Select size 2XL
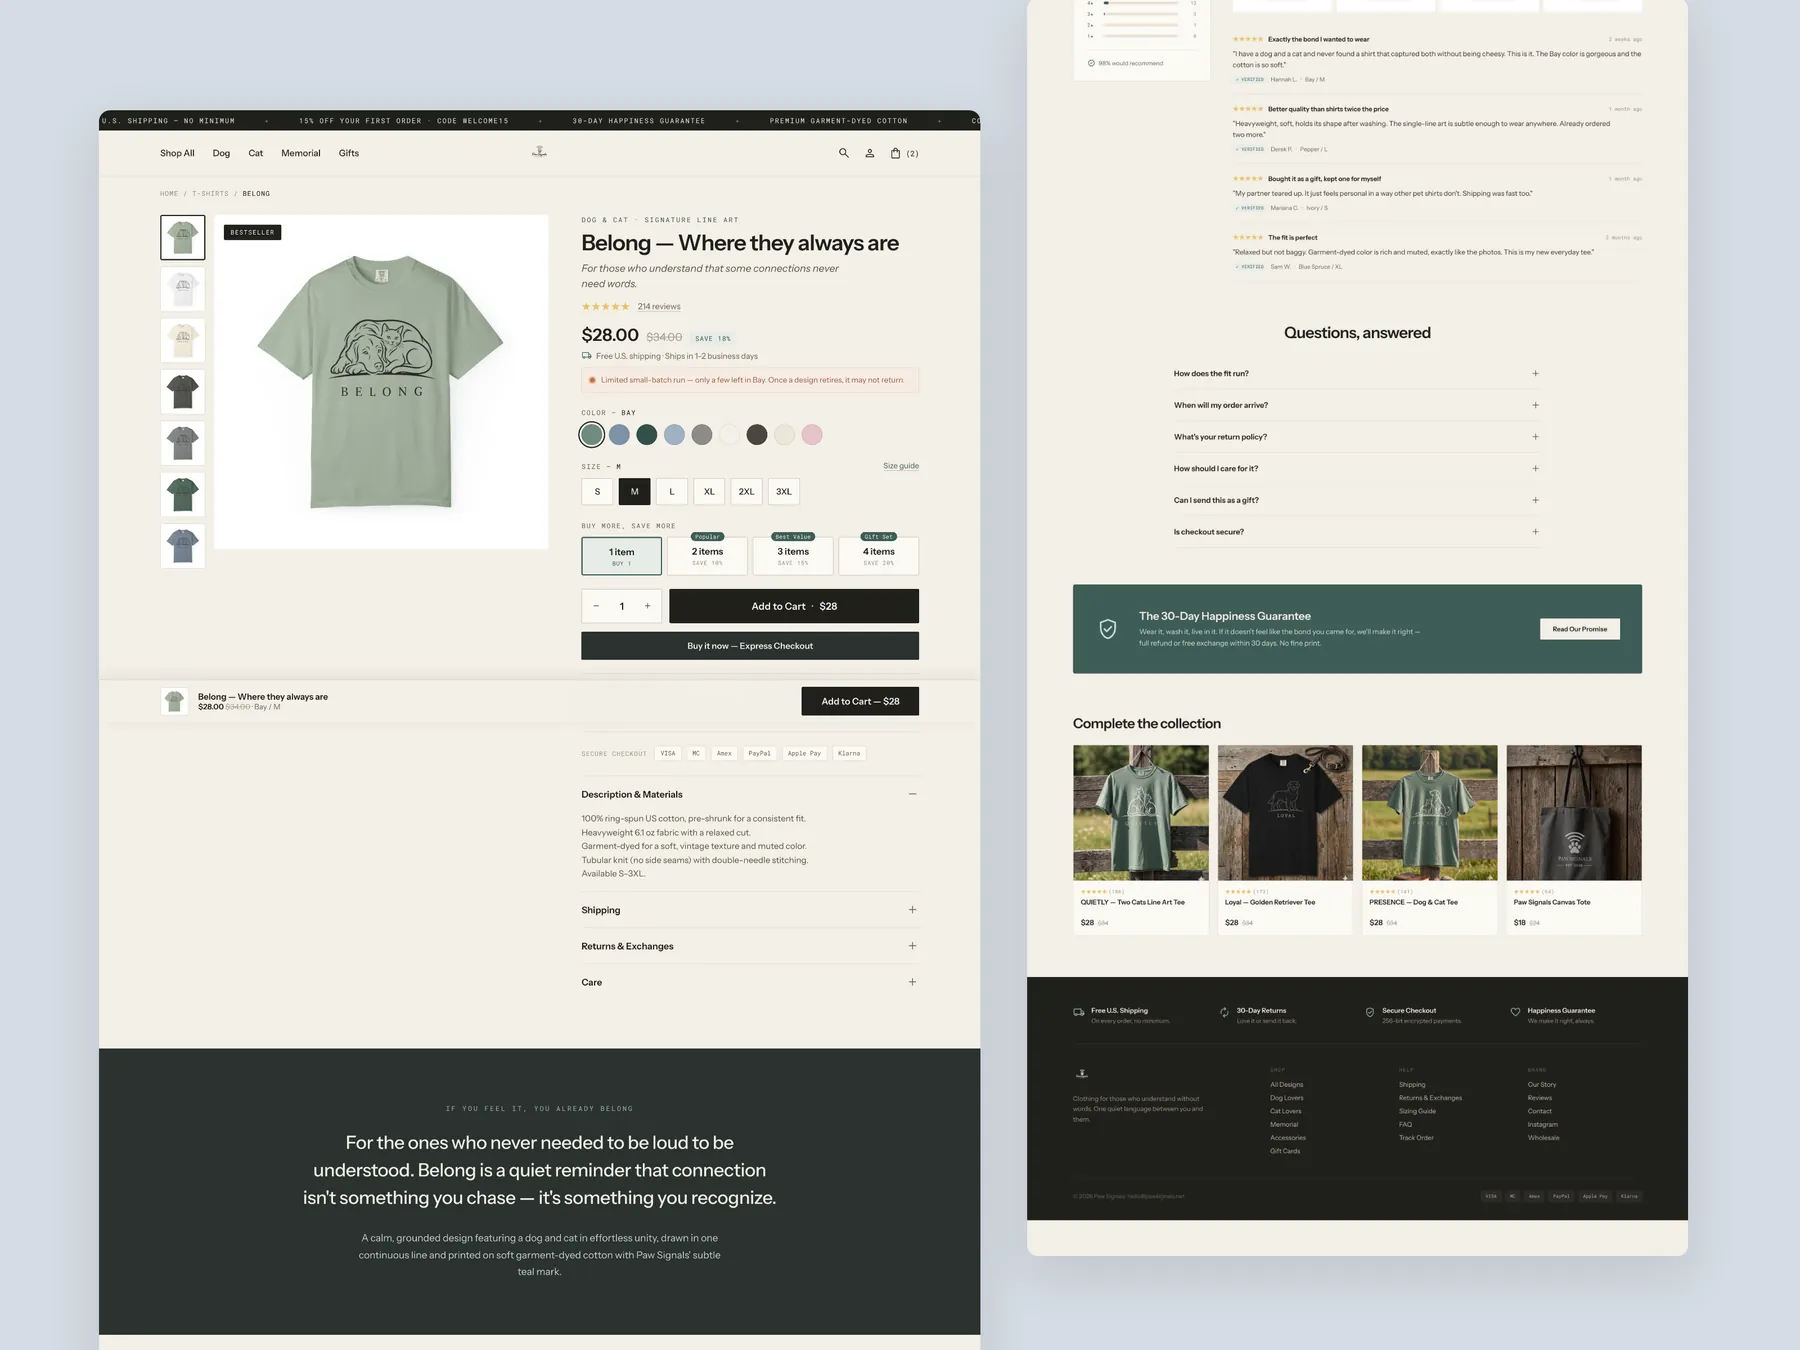The width and height of the screenshot is (1800, 1350). coord(747,492)
